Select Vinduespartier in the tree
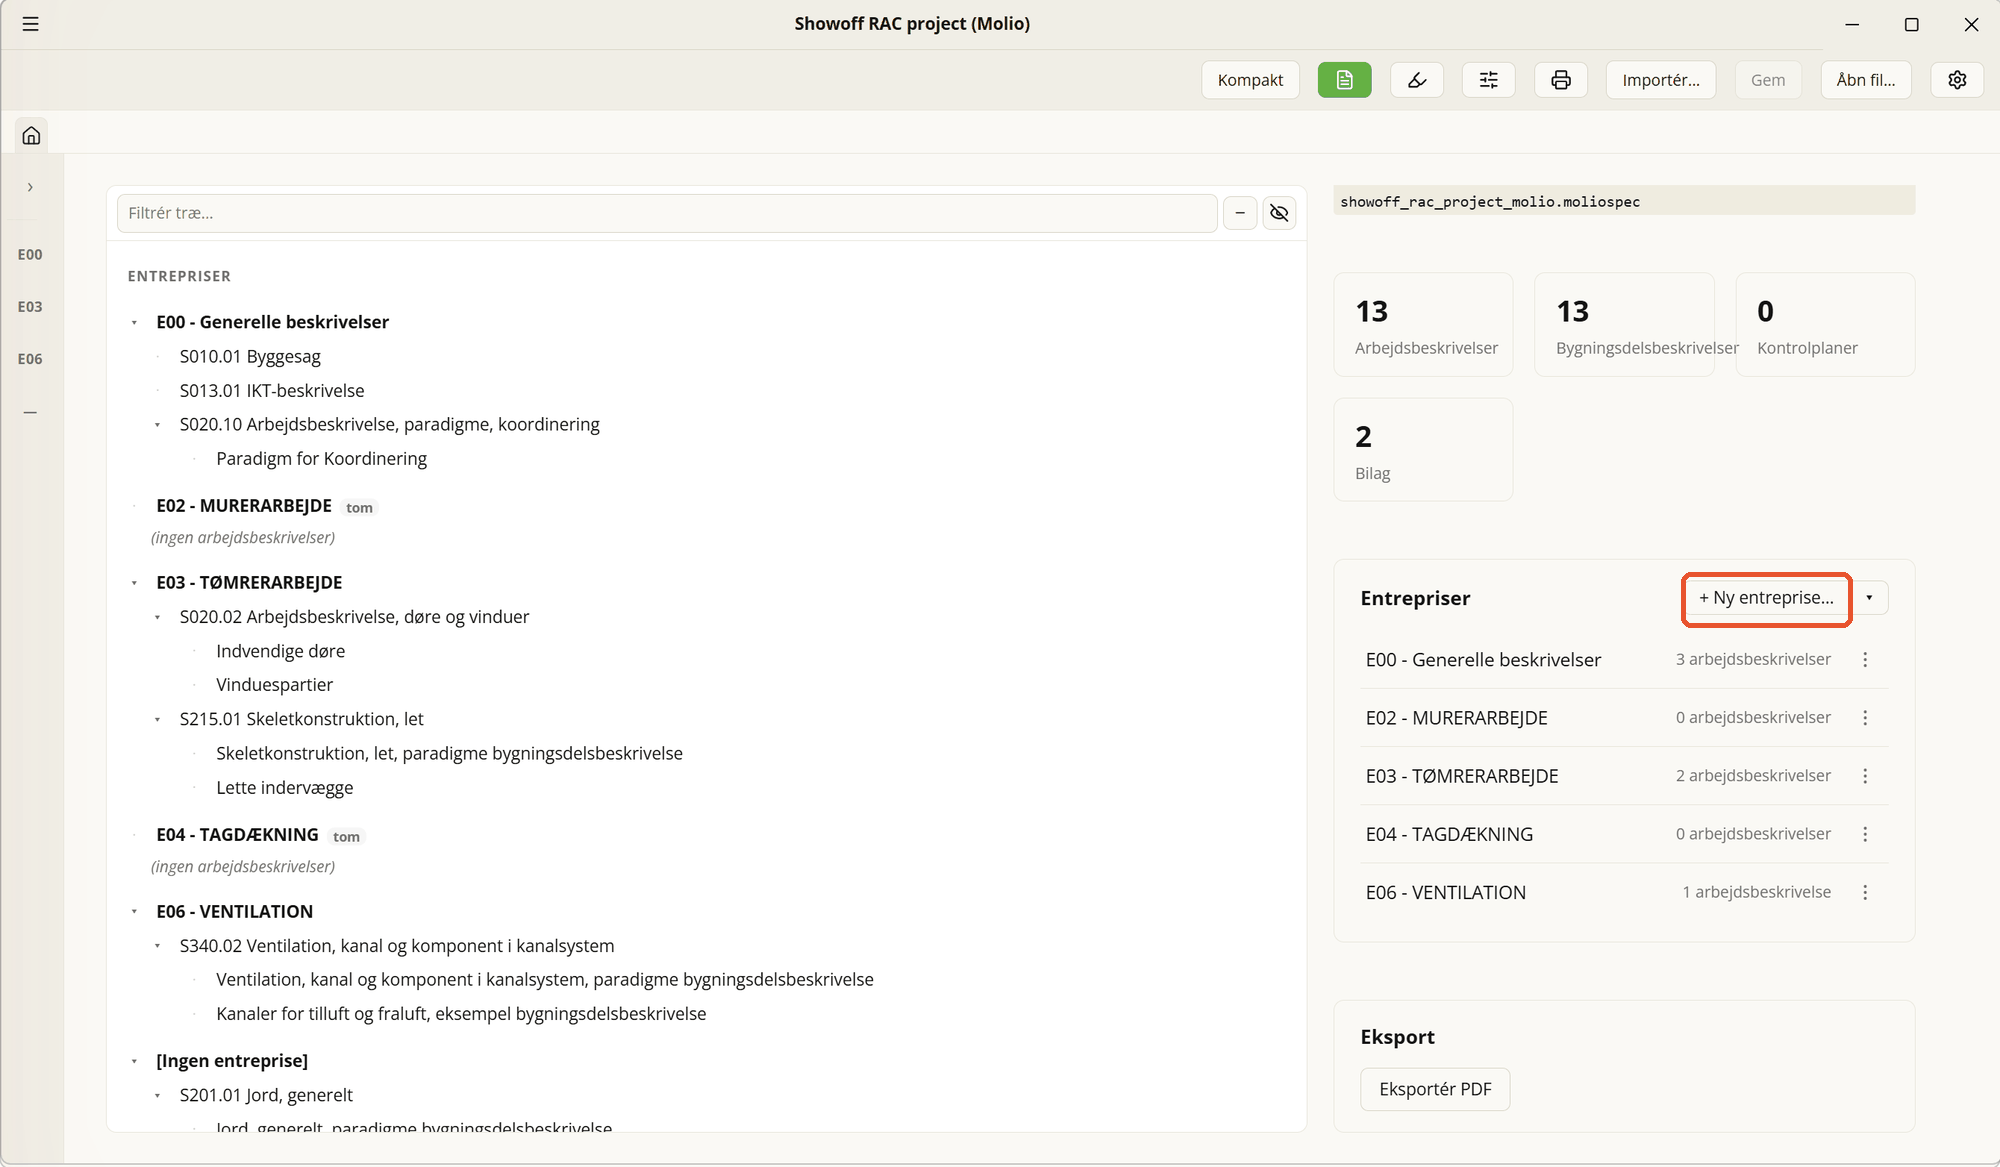Viewport: 2000px width, 1167px height. click(x=275, y=685)
